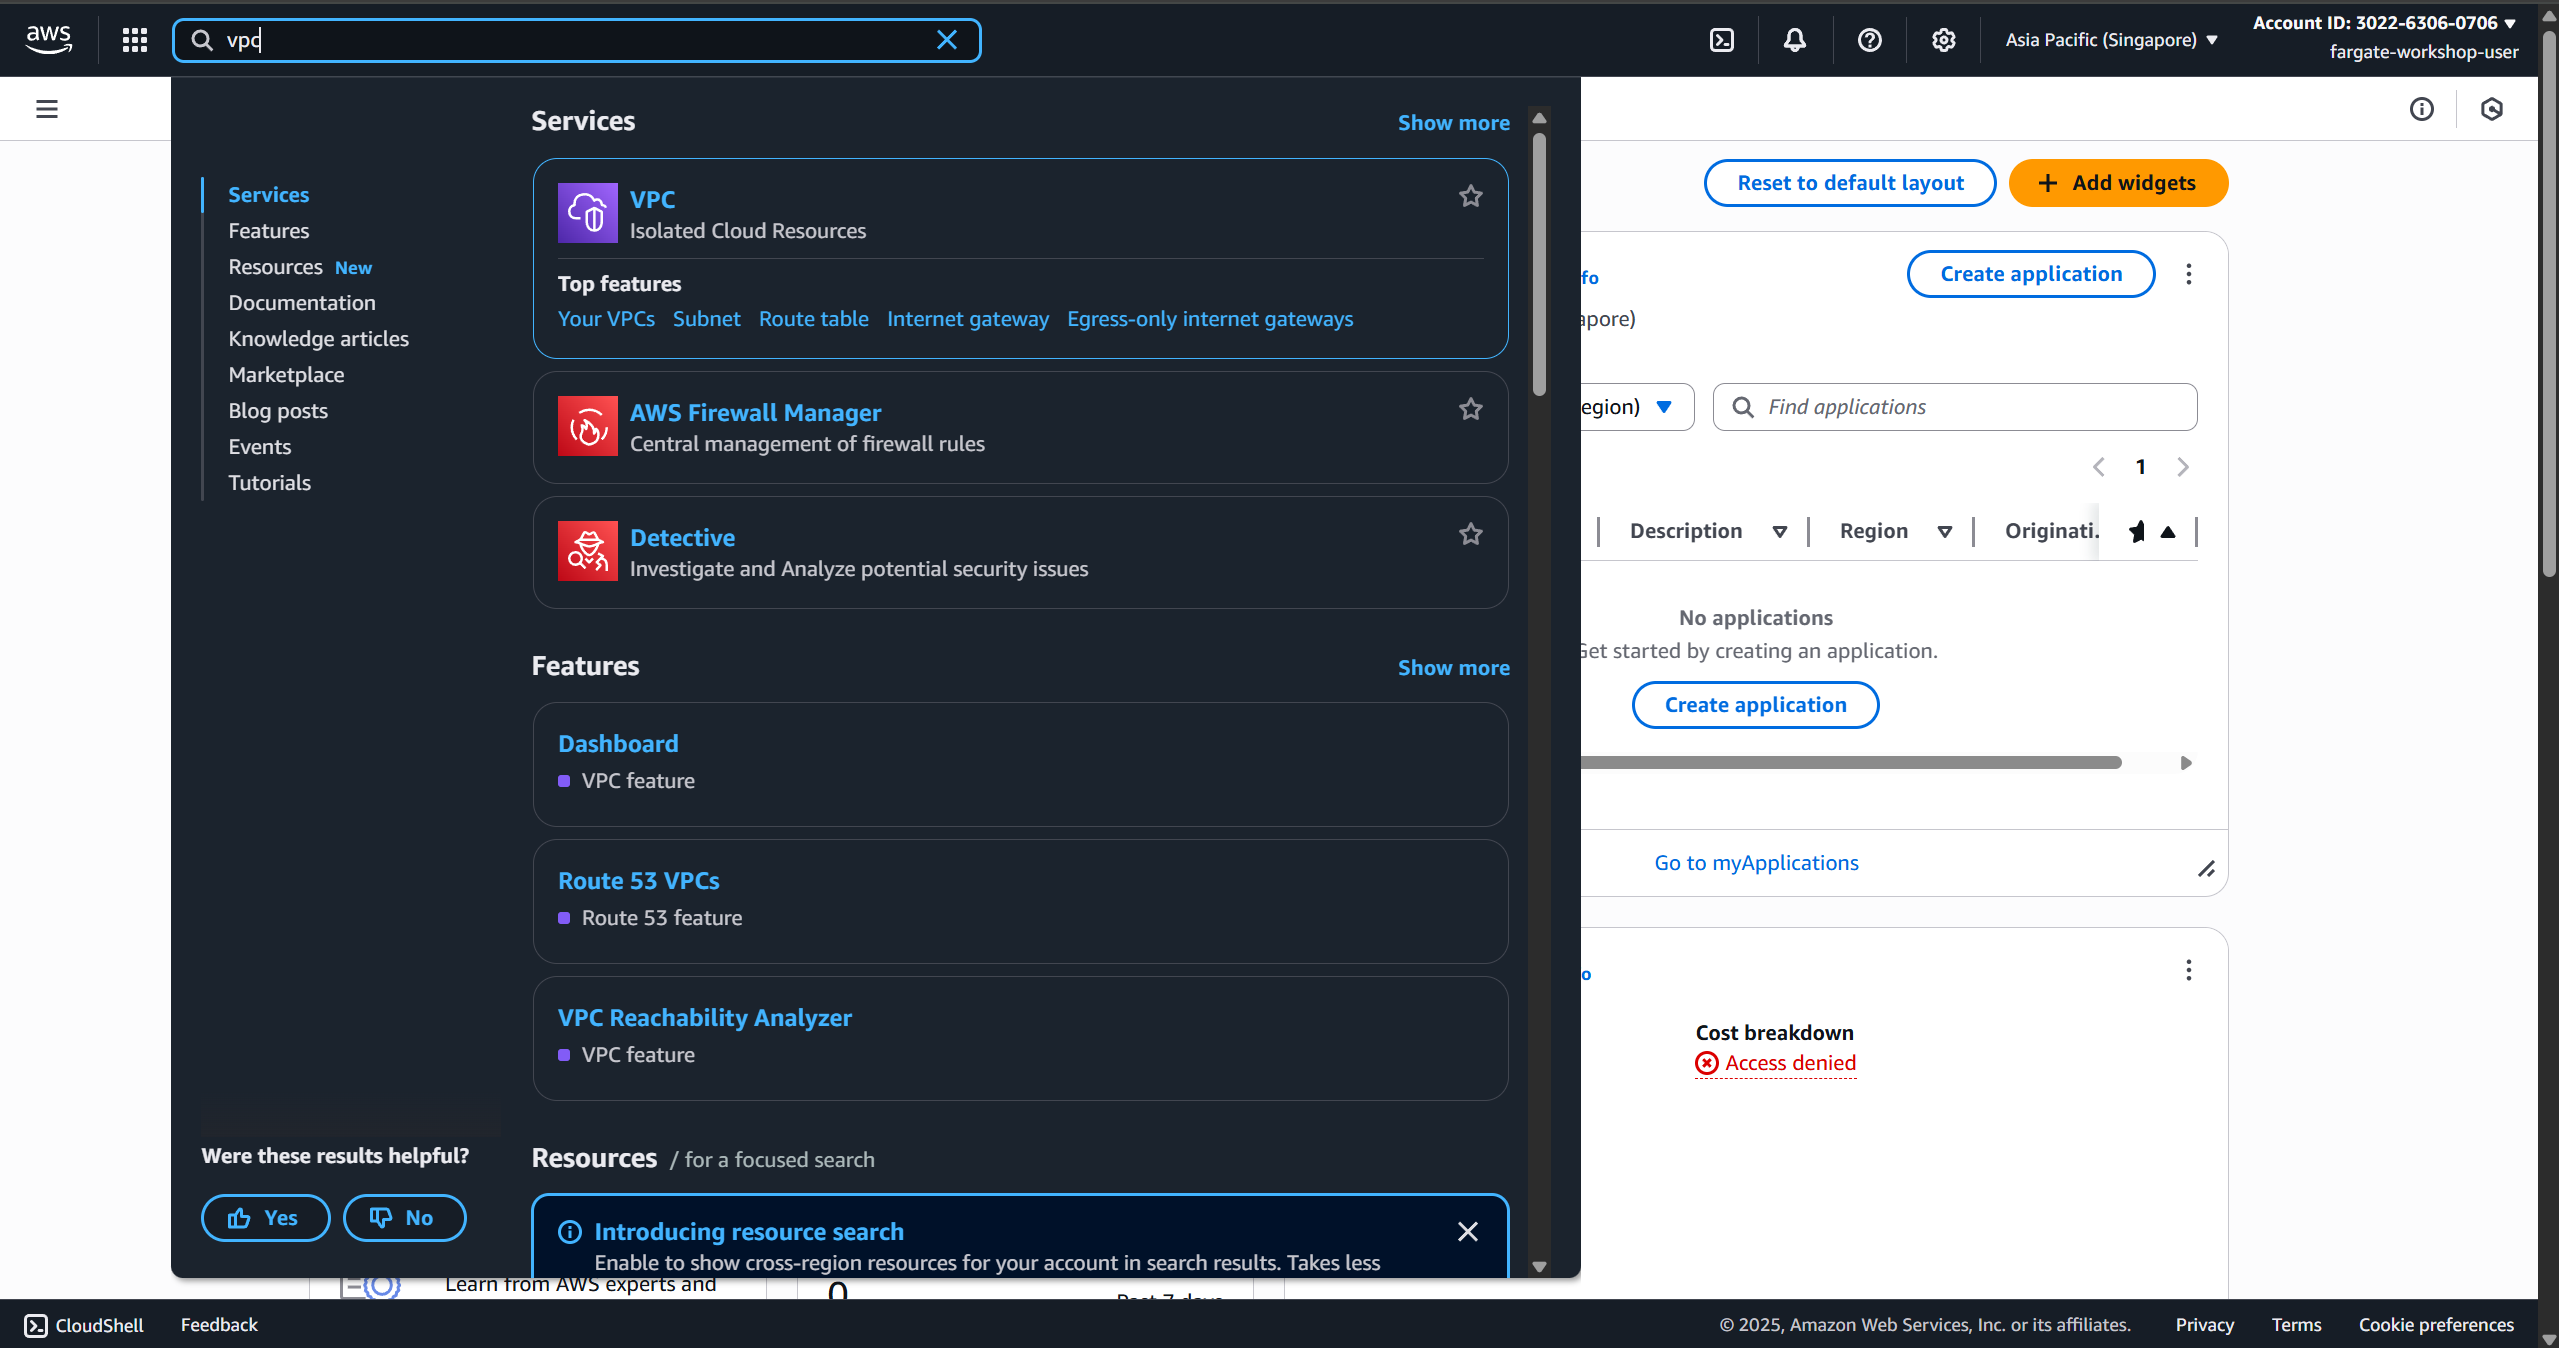
Task: Select Features in search category list
Action: click(268, 231)
